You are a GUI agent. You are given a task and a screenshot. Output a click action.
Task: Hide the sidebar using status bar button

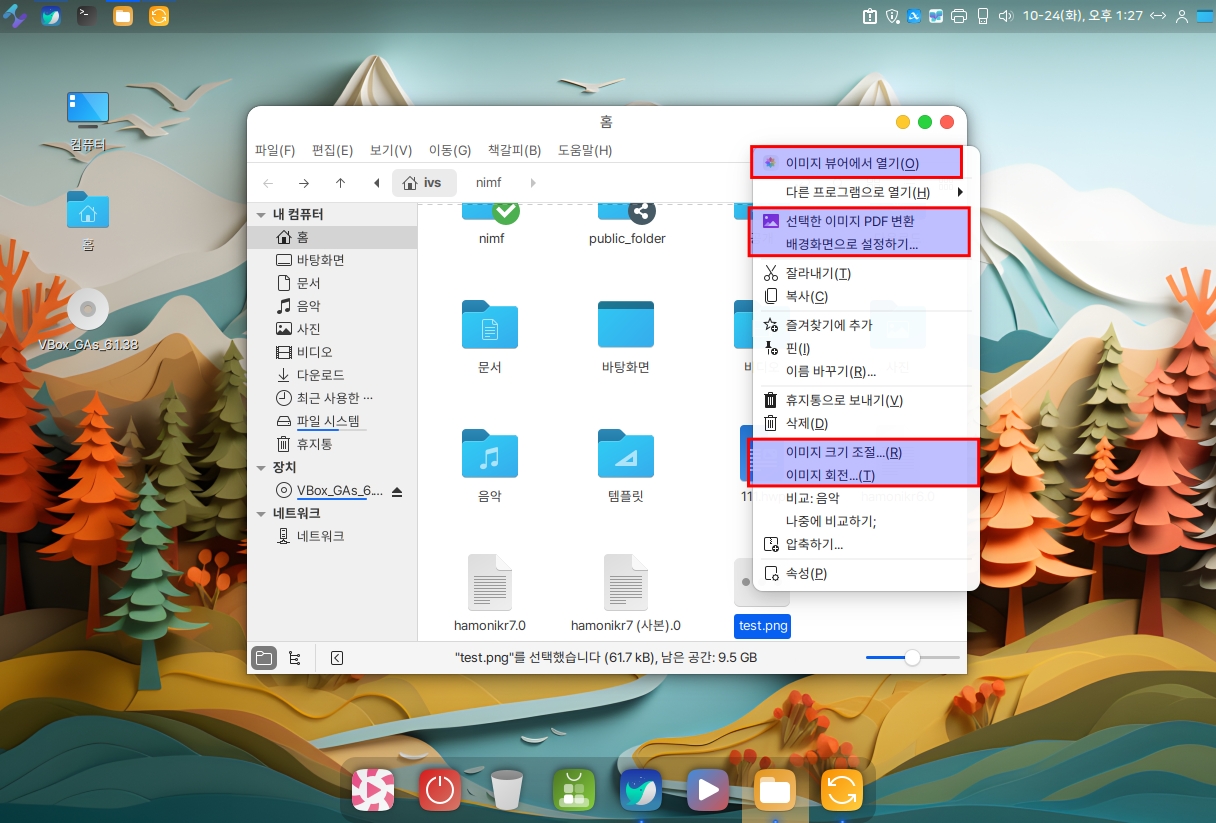click(x=337, y=658)
